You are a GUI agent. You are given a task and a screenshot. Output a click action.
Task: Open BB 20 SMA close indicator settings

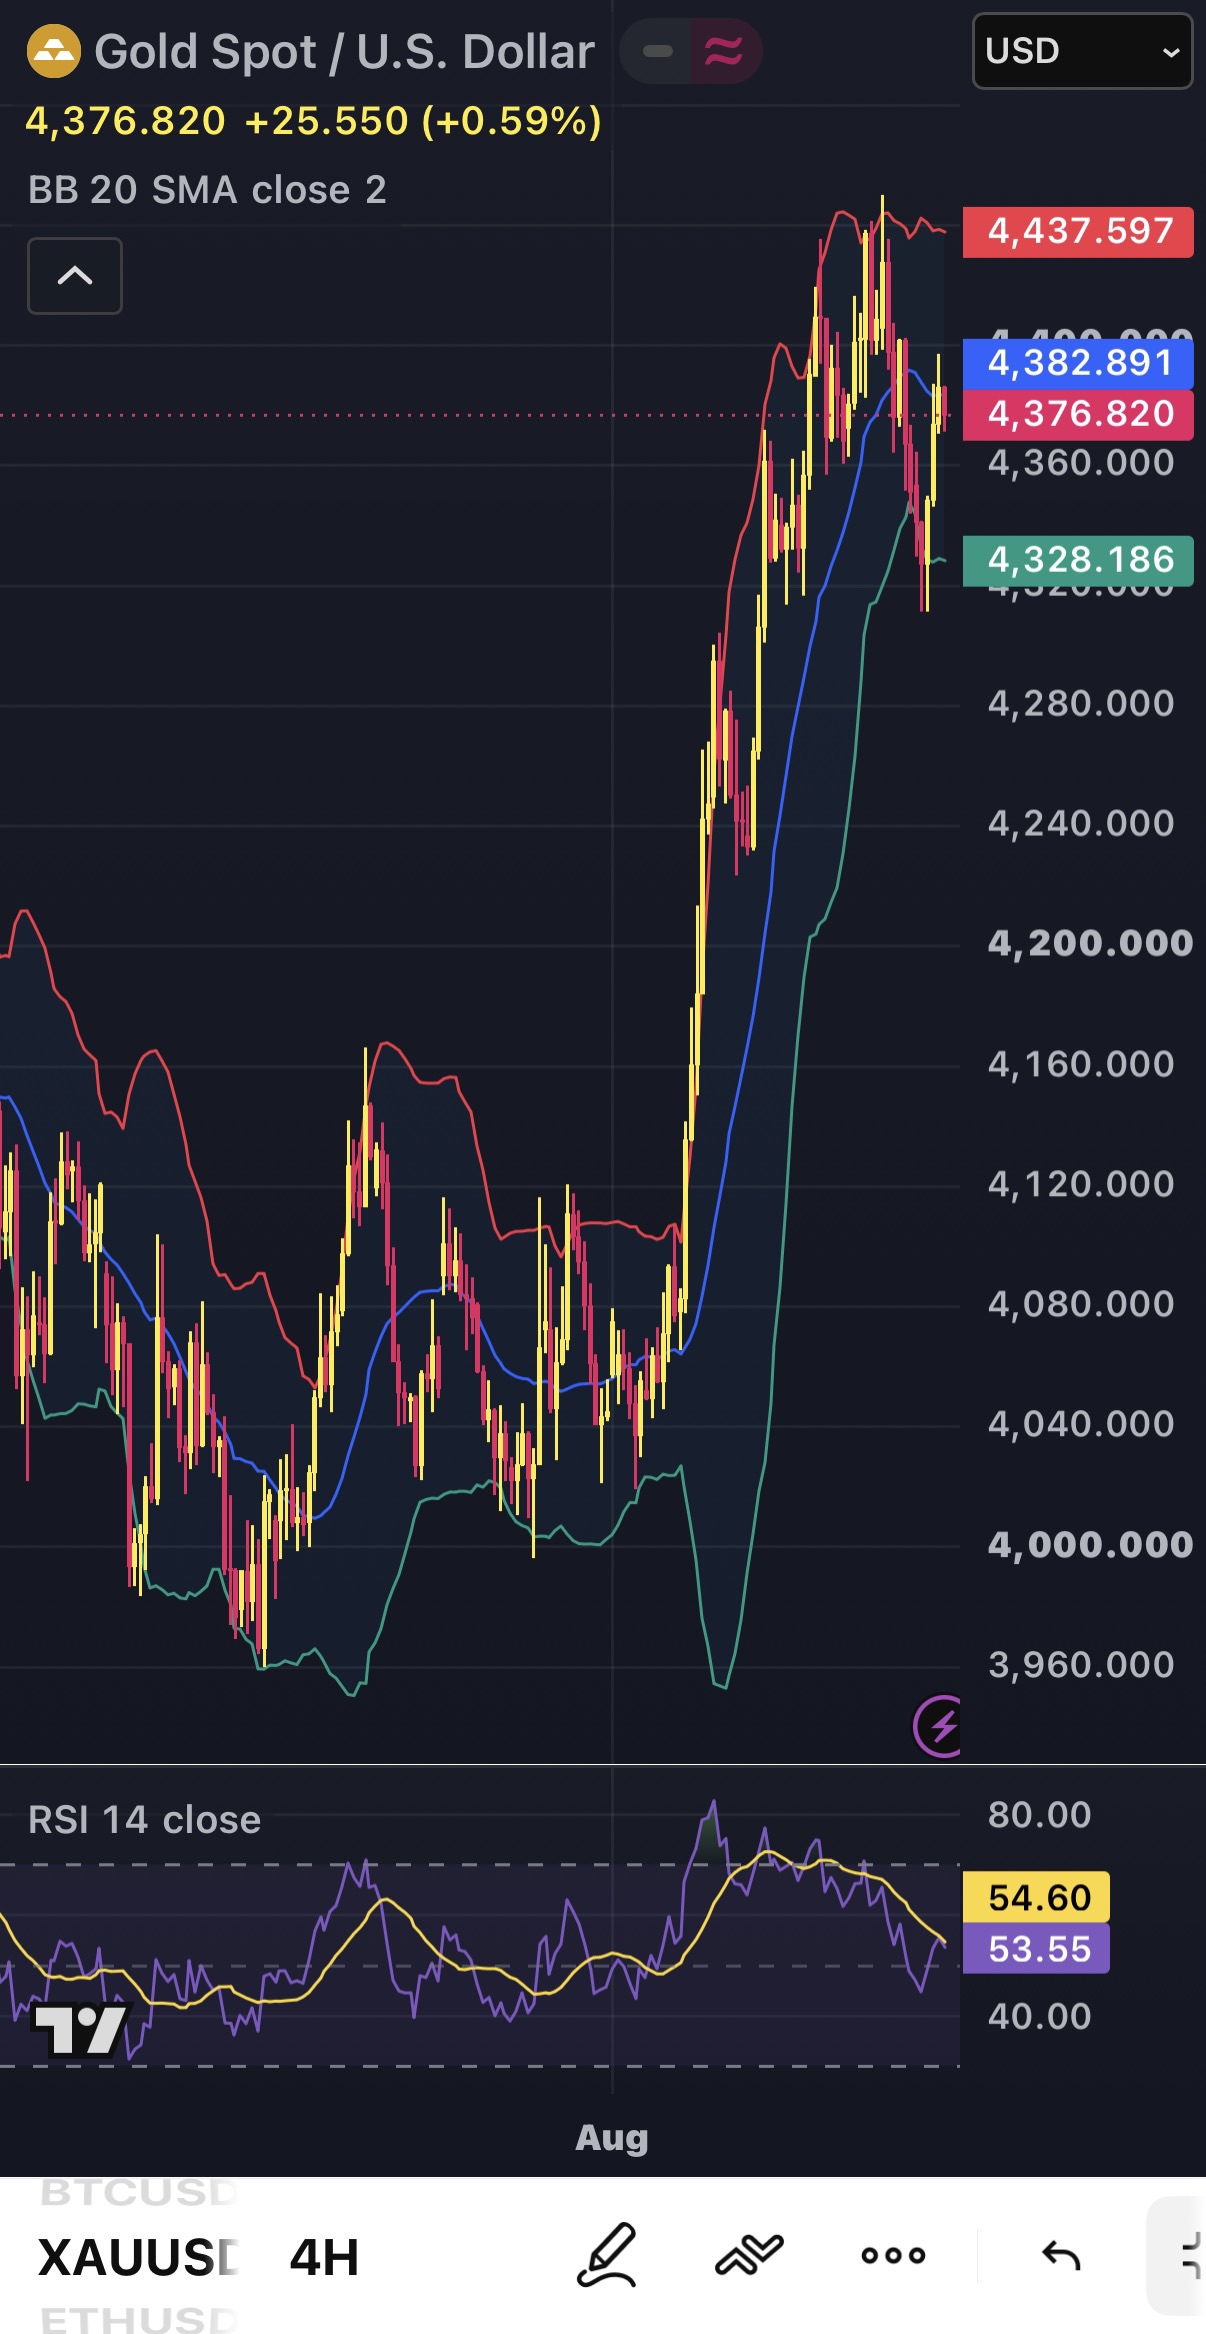pos(207,190)
